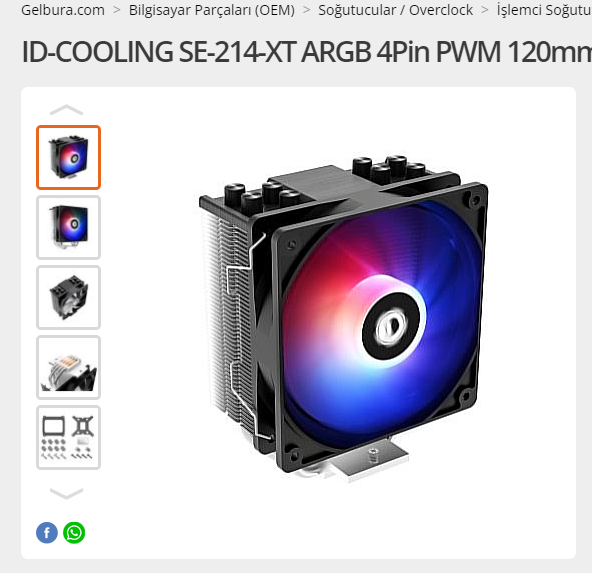Click the ID-COOLING SE-214-XT product title

point(307,51)
